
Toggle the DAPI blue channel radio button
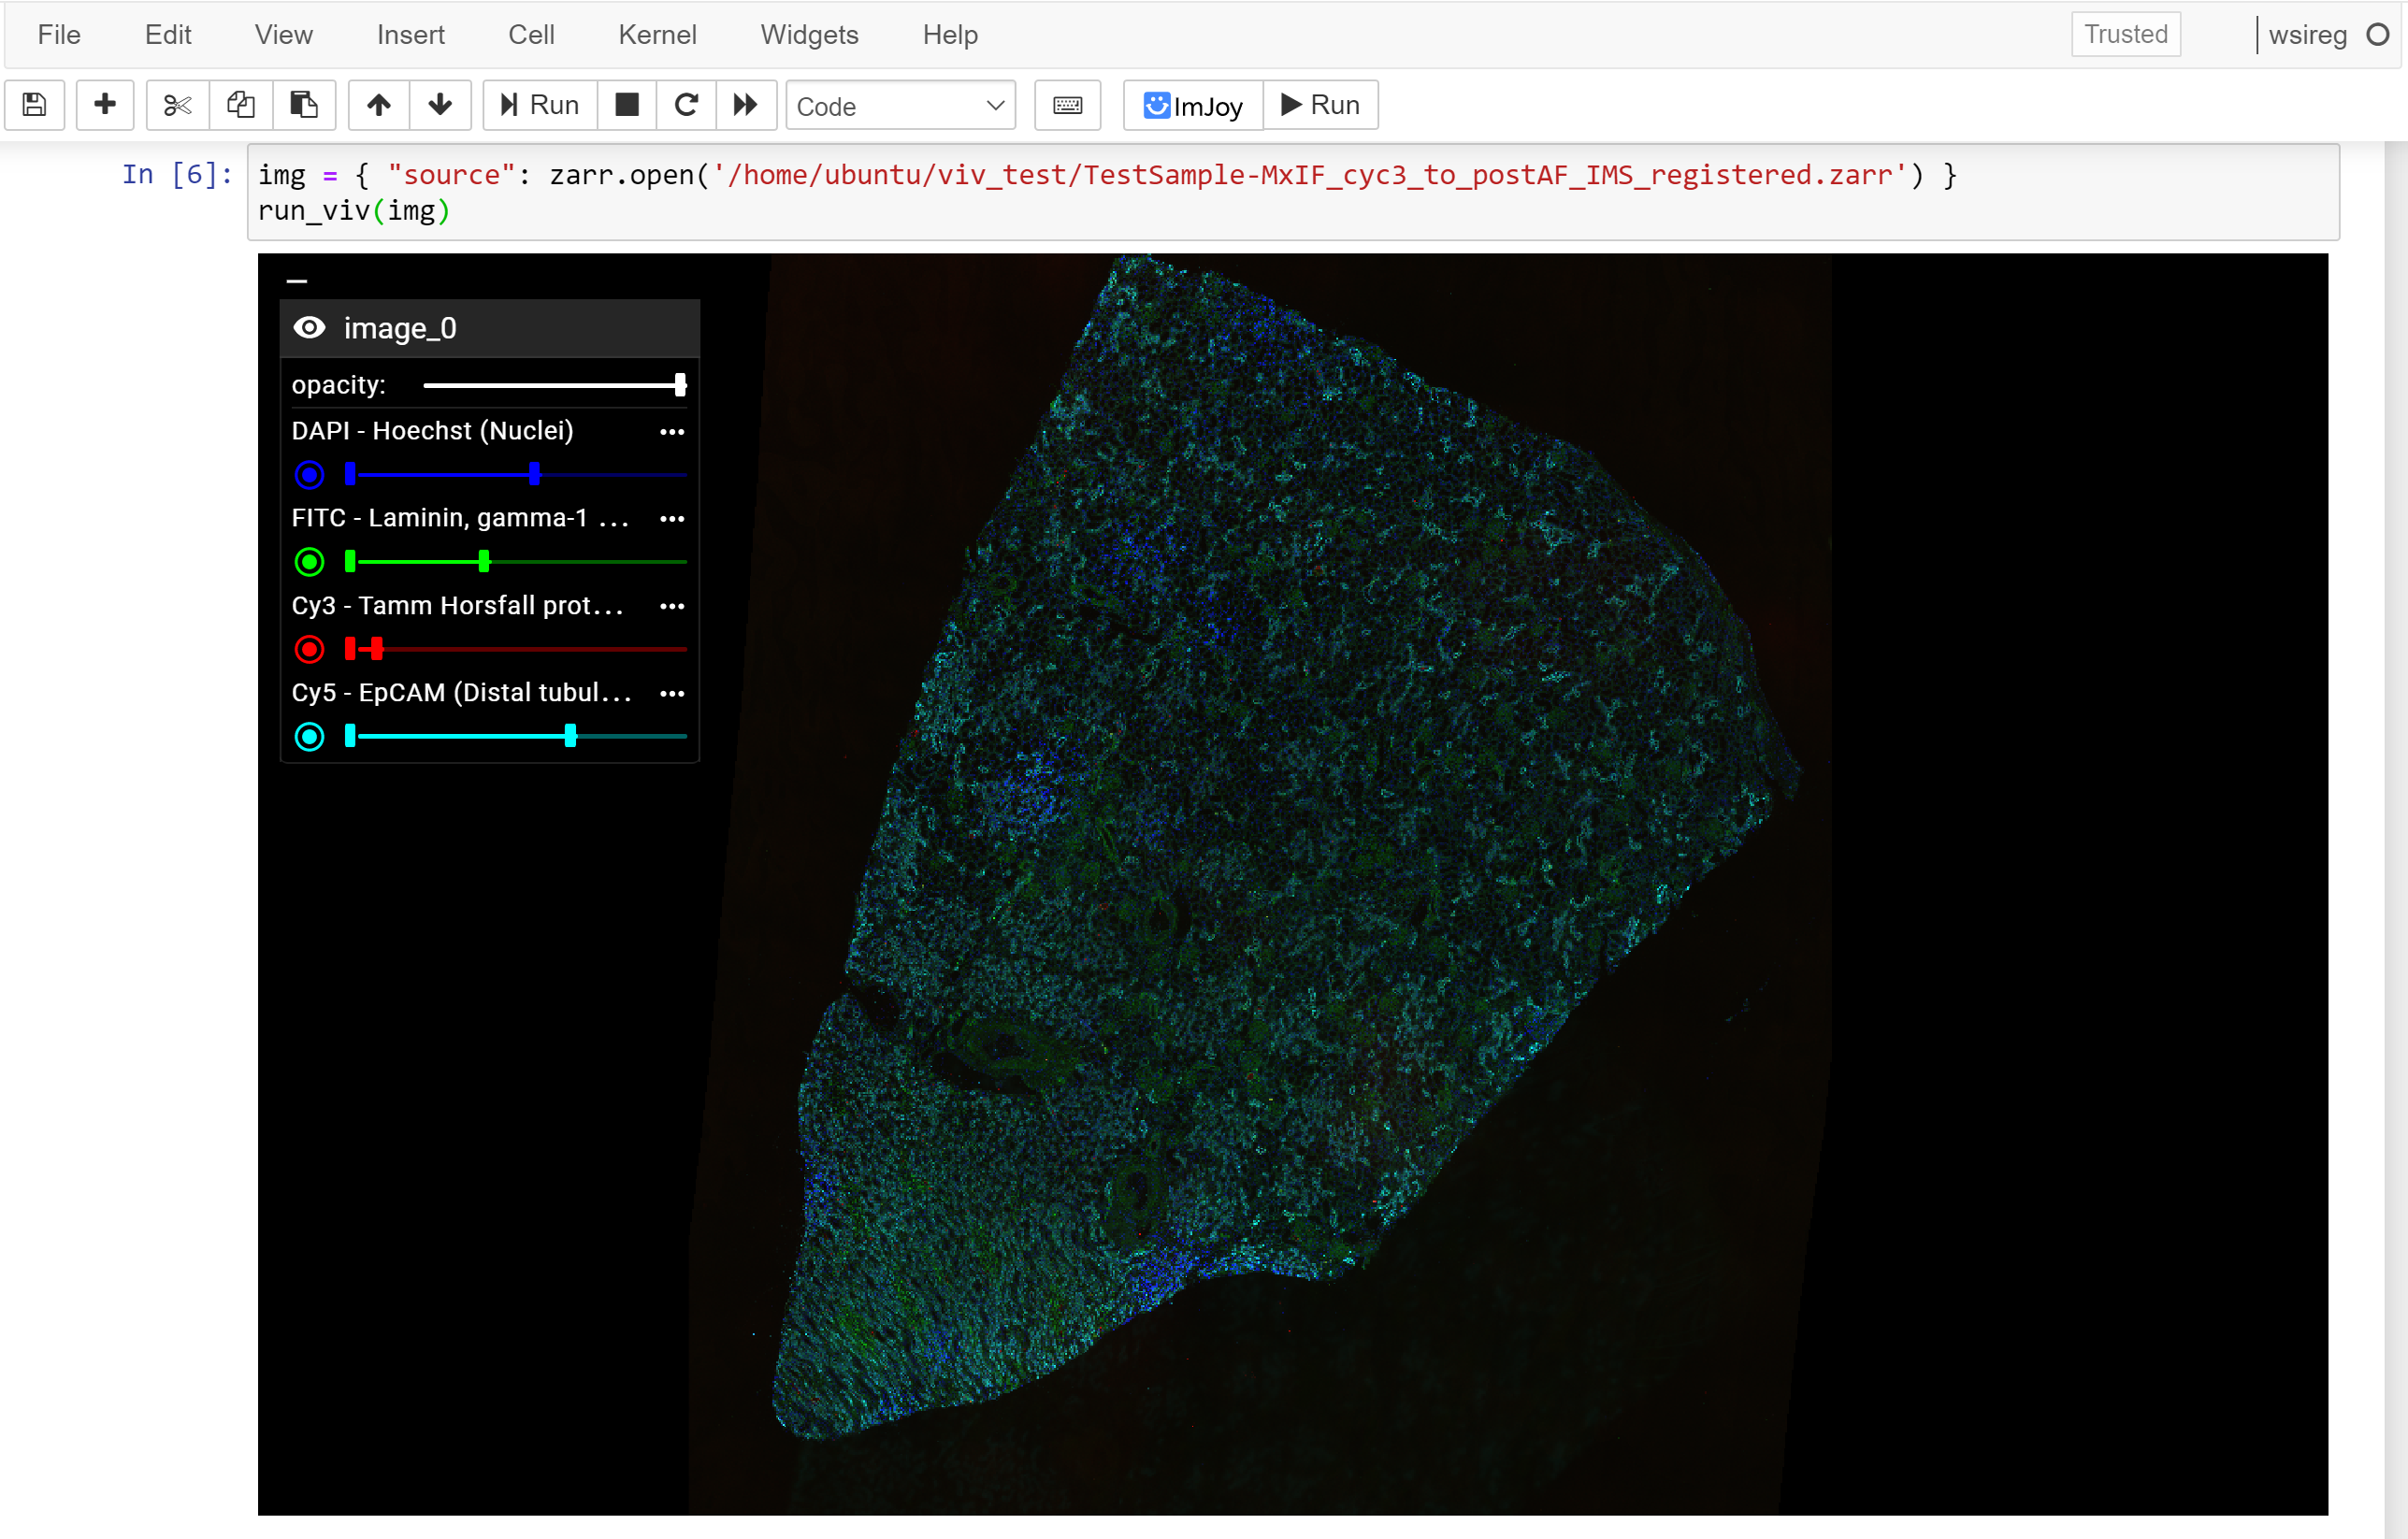point(309,474)
